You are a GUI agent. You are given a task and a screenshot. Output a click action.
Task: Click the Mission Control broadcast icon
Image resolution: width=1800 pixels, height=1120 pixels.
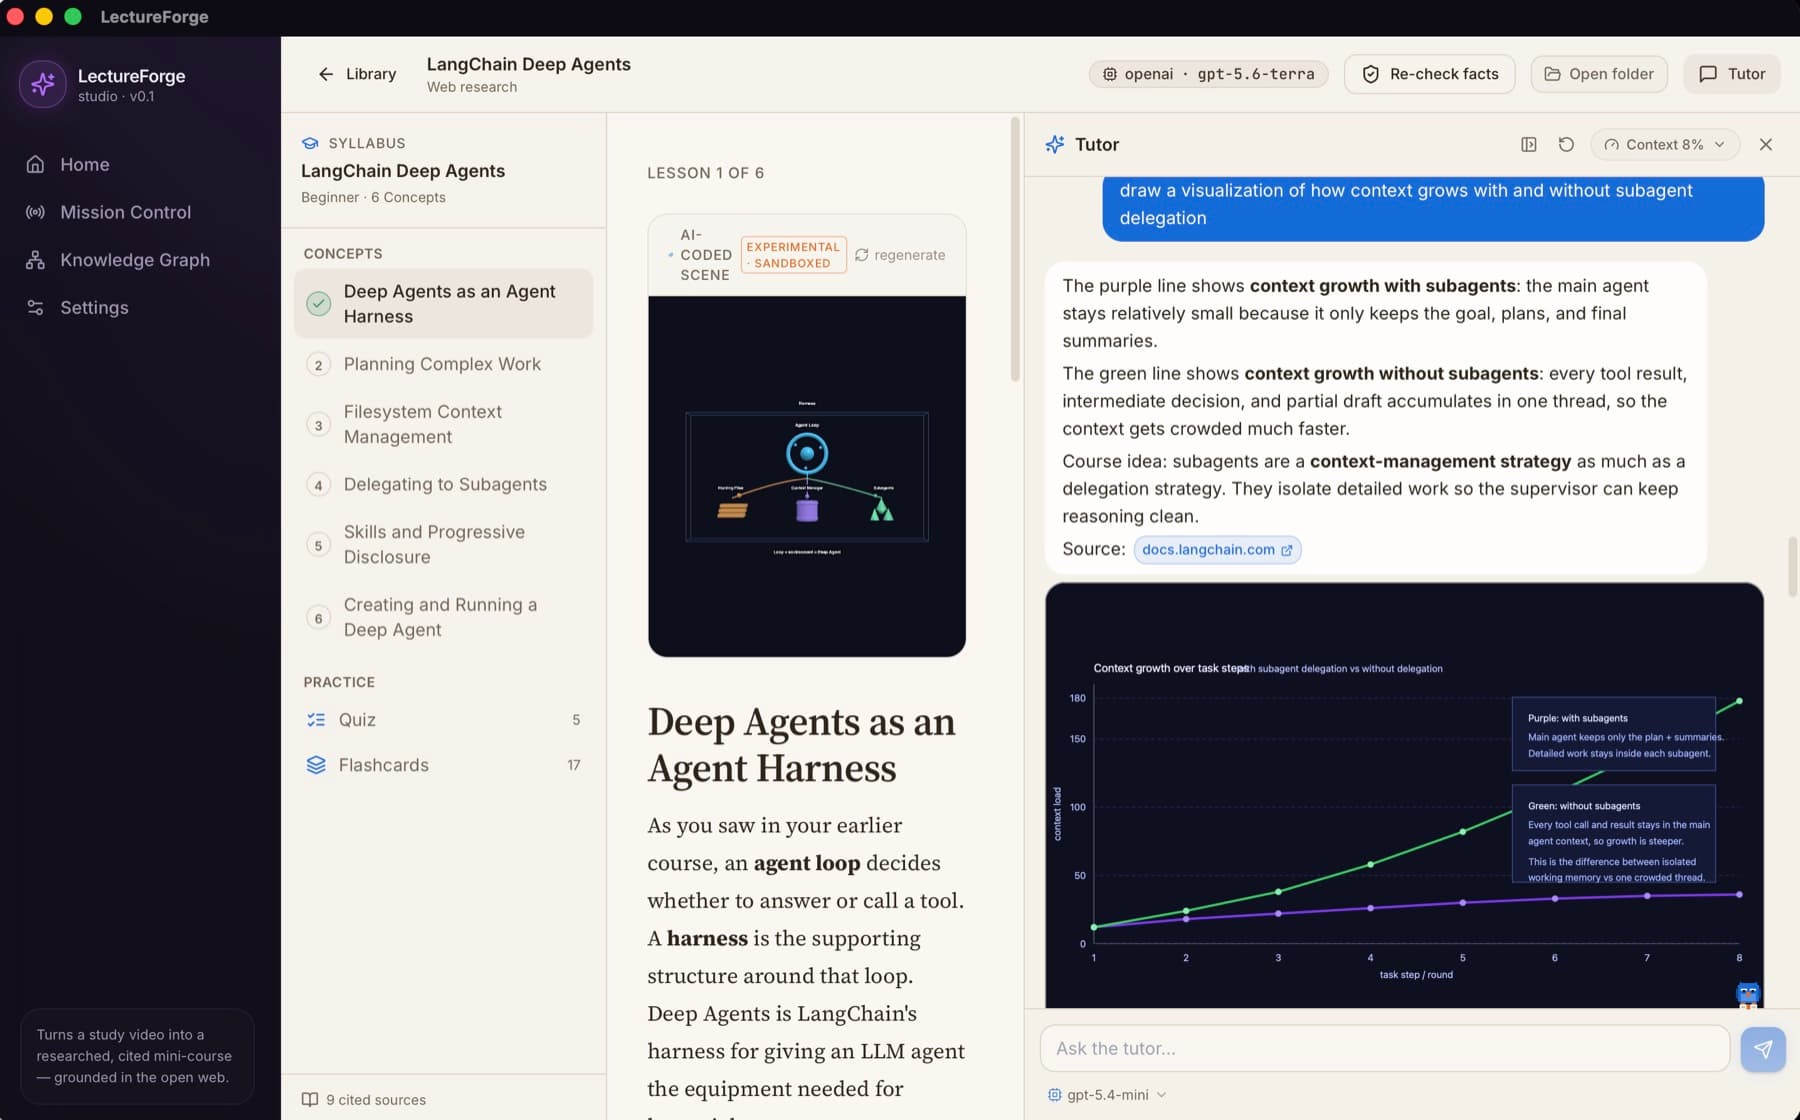35,212
